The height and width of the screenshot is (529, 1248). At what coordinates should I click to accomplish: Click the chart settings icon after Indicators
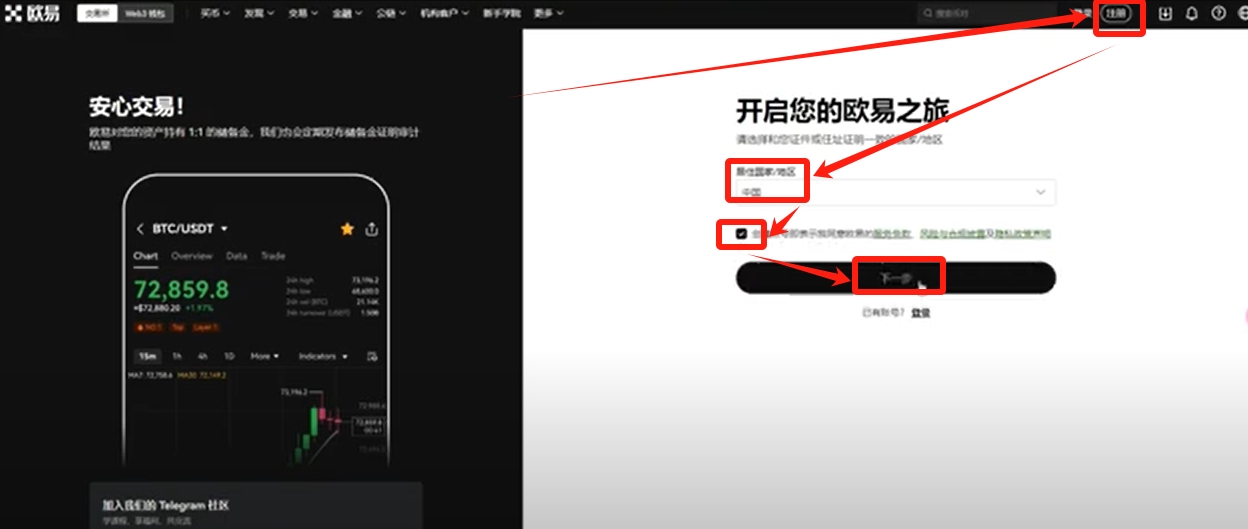point(372,356)
